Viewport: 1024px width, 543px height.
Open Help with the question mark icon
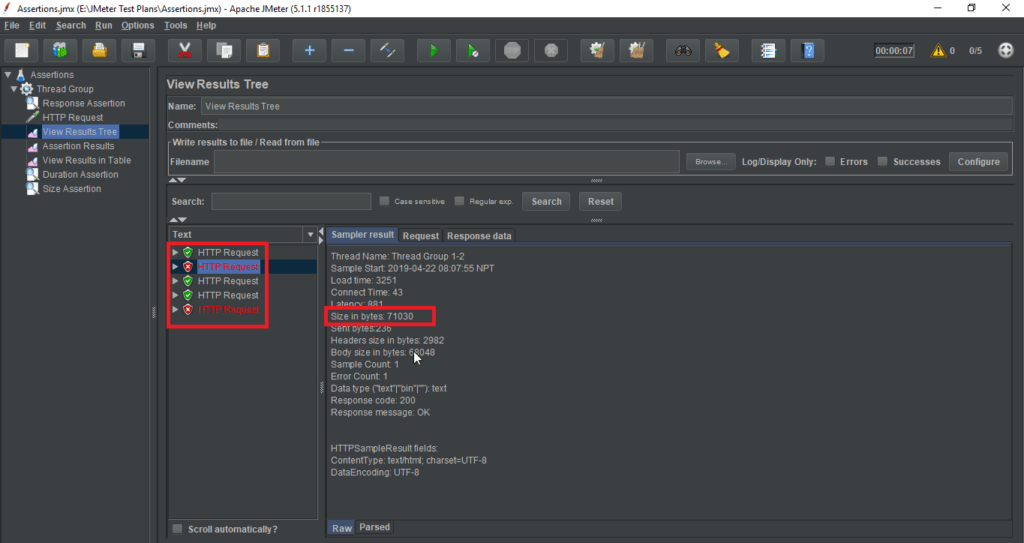tap(808, 50)
